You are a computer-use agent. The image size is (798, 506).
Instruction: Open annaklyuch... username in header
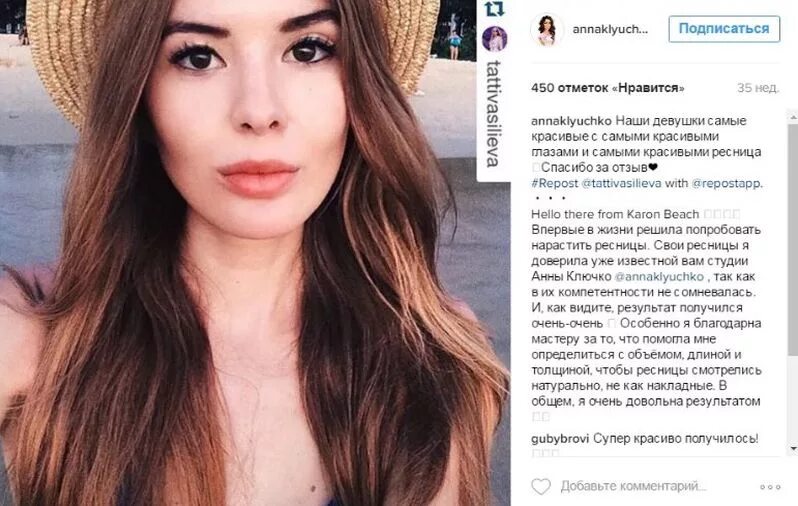[x=610, y=30]
